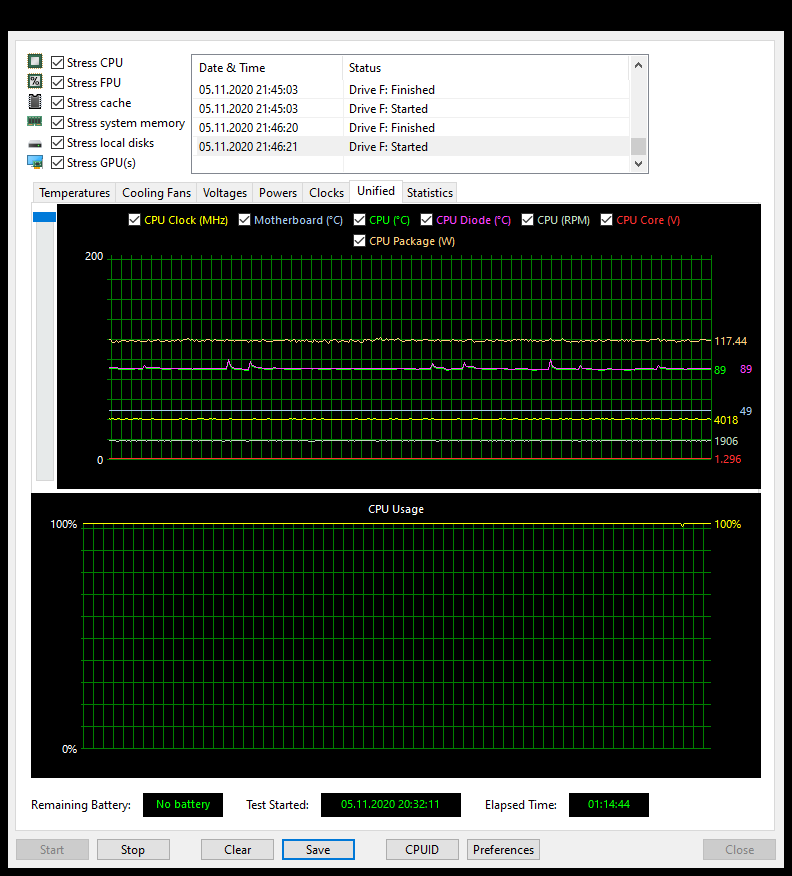Screen dimensions: 792x876
Task: Click the 1.296 CPU Core voltage label
Action: pyautogui.click(x=728, y=459)
